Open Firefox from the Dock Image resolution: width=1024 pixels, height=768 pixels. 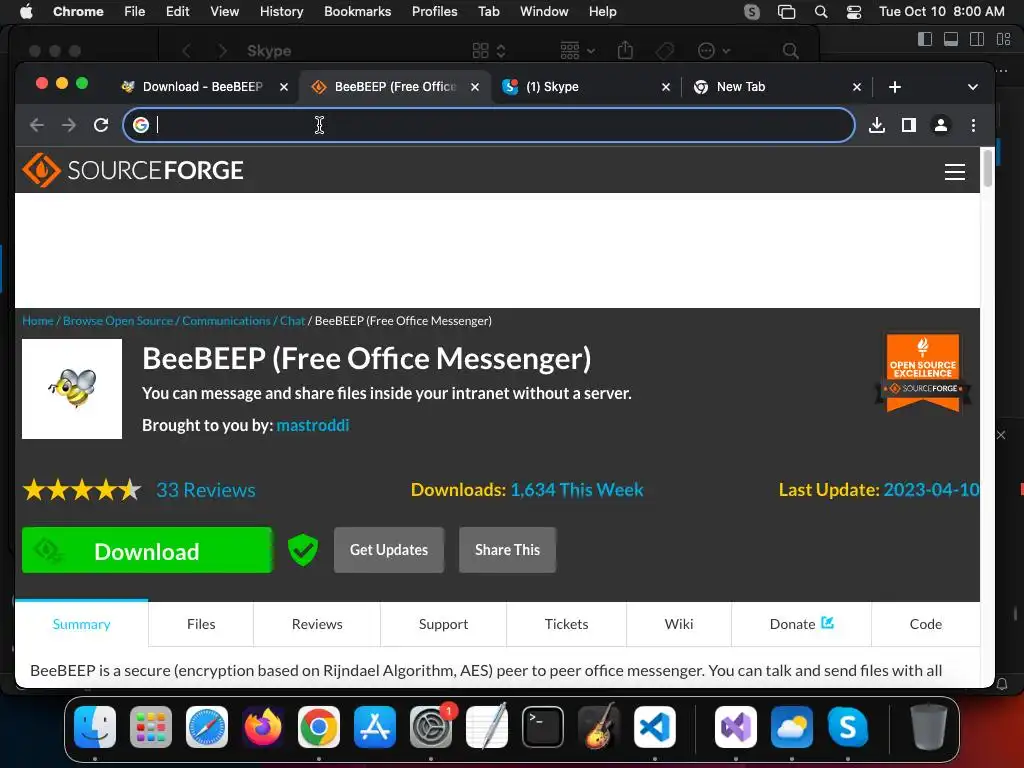(x=263, y=727)
